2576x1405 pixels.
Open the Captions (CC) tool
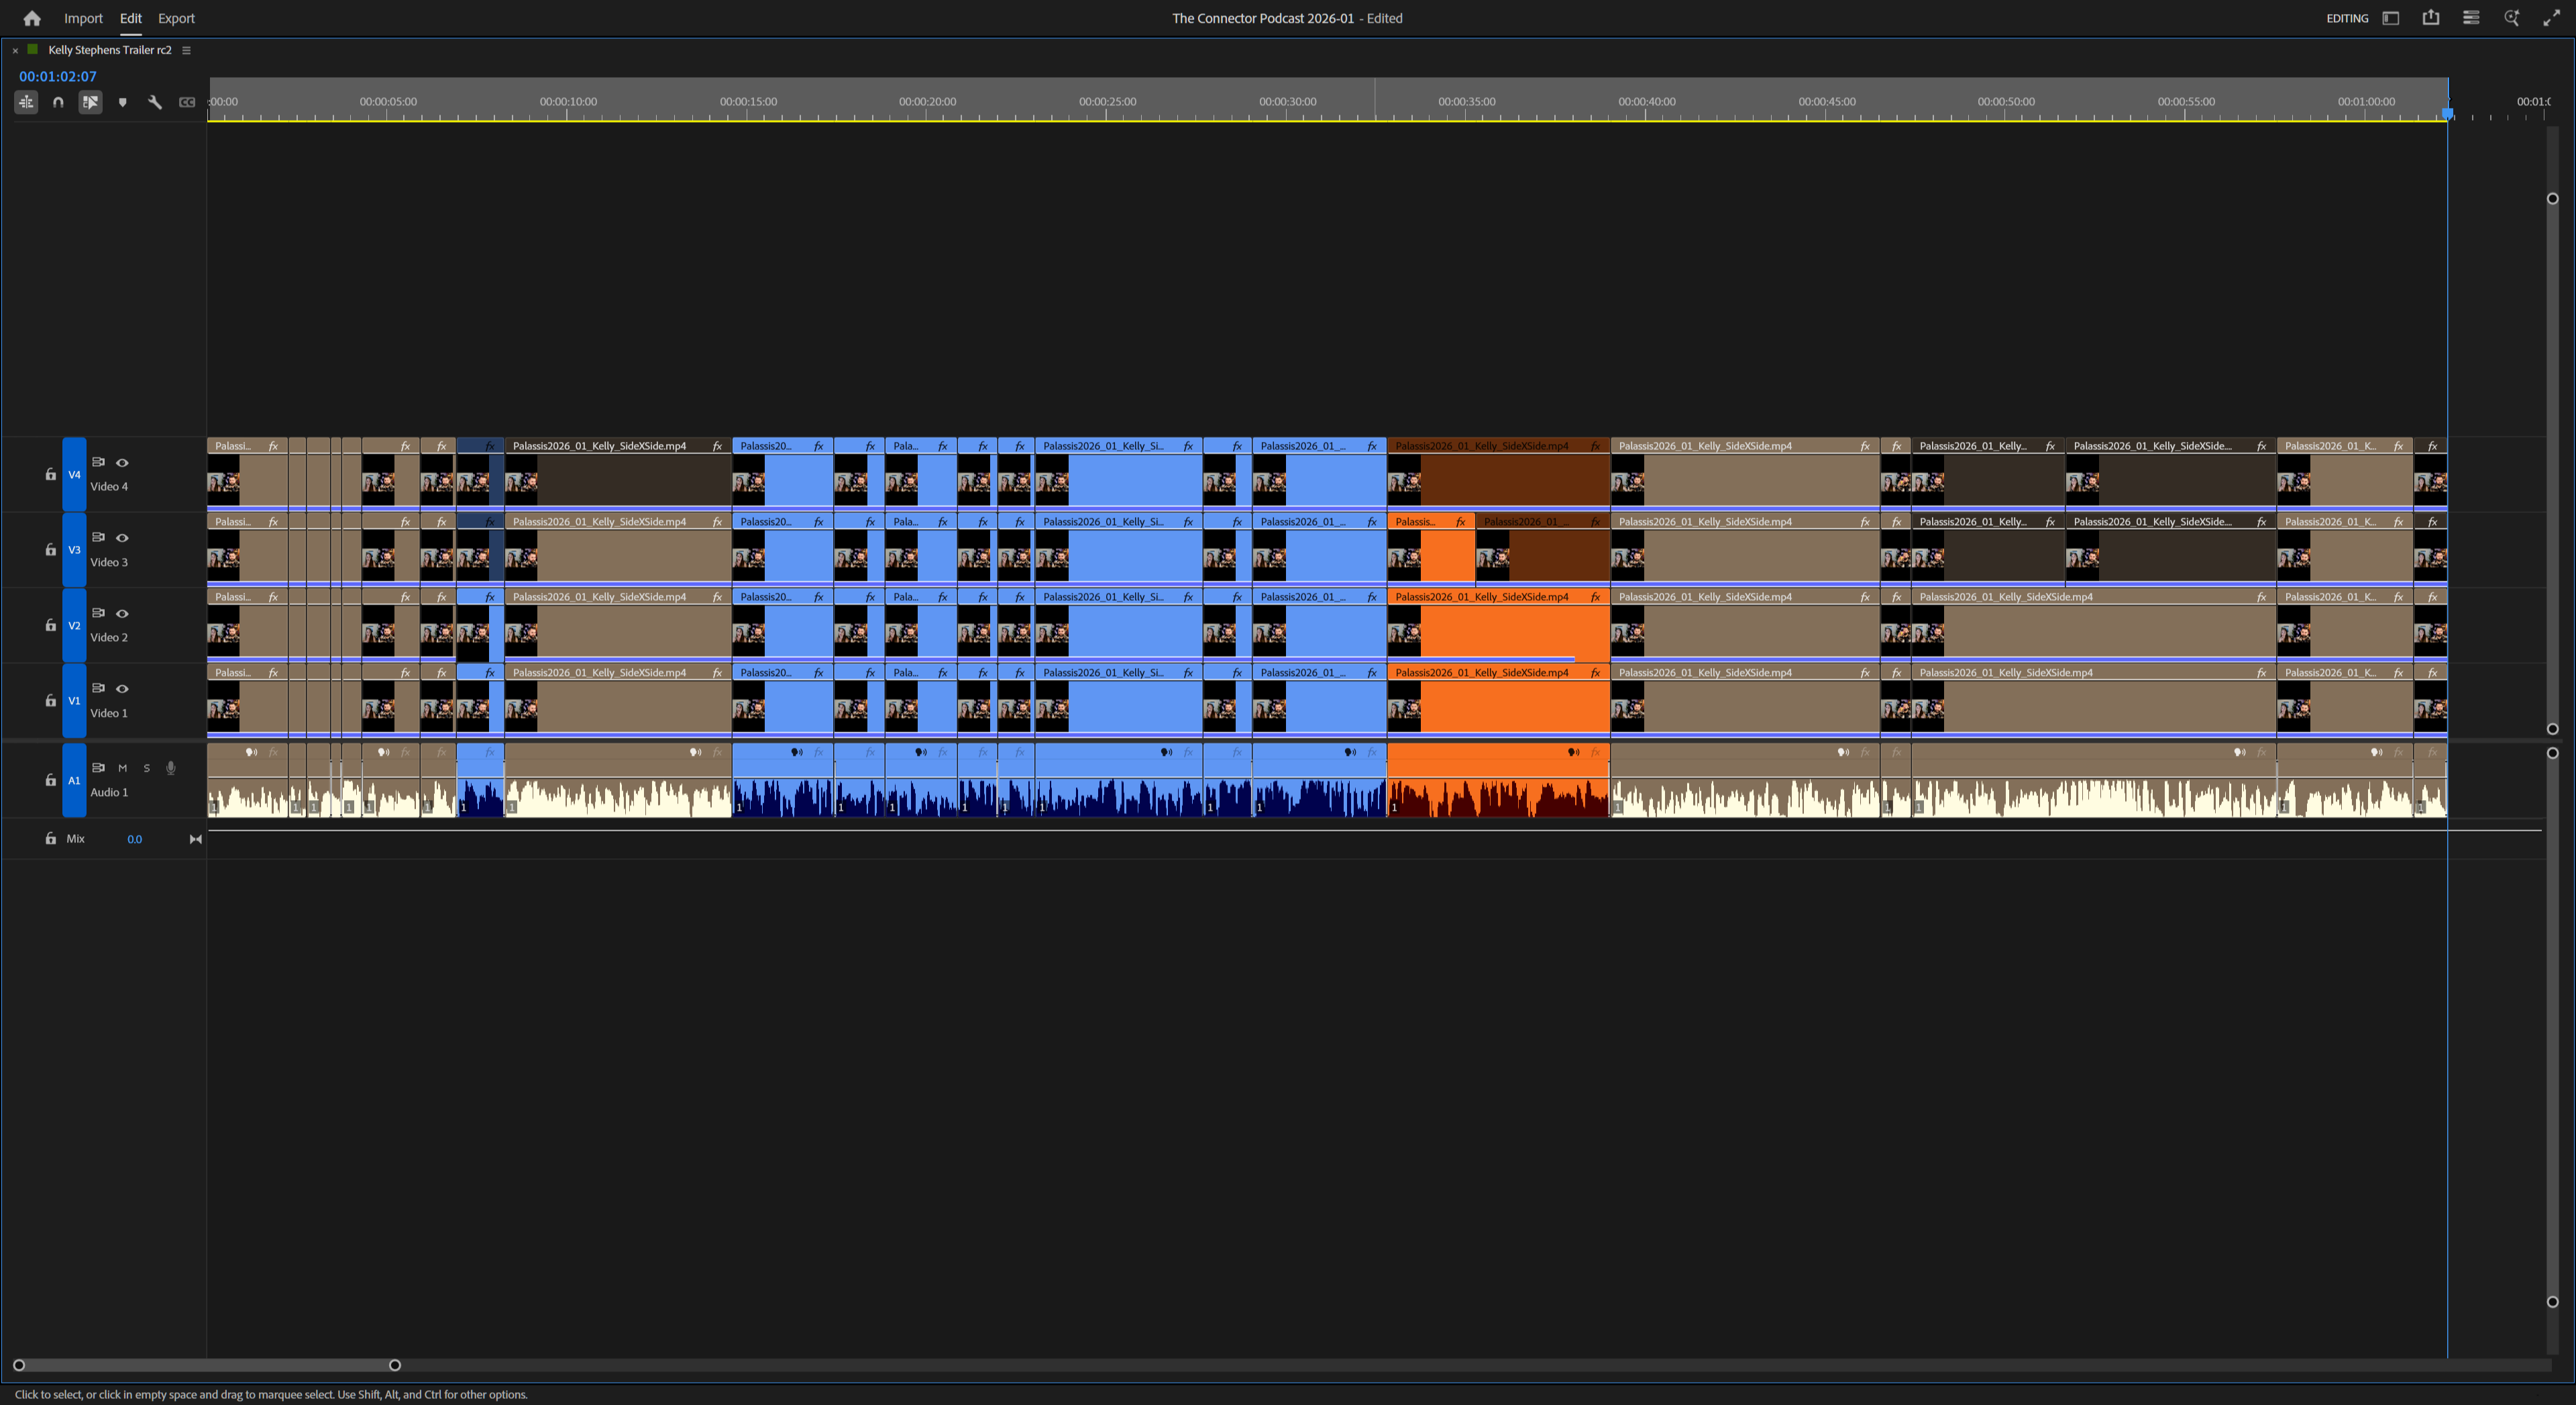[x=187, y=102]
